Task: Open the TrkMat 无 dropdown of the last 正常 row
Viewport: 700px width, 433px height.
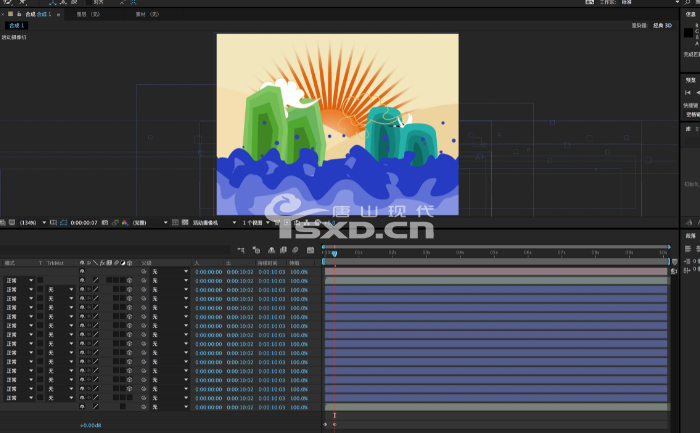Action: point(60,398)
